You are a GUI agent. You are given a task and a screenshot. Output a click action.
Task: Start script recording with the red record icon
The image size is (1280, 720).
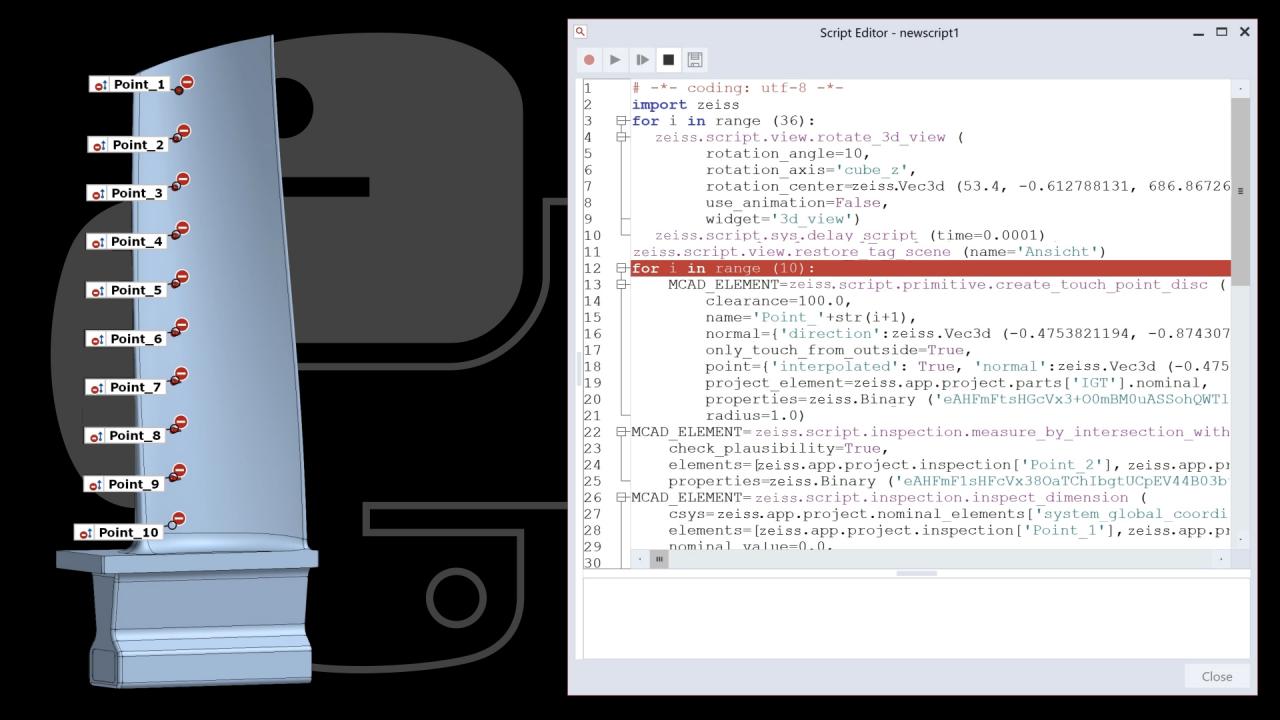(x=589, y=59)
